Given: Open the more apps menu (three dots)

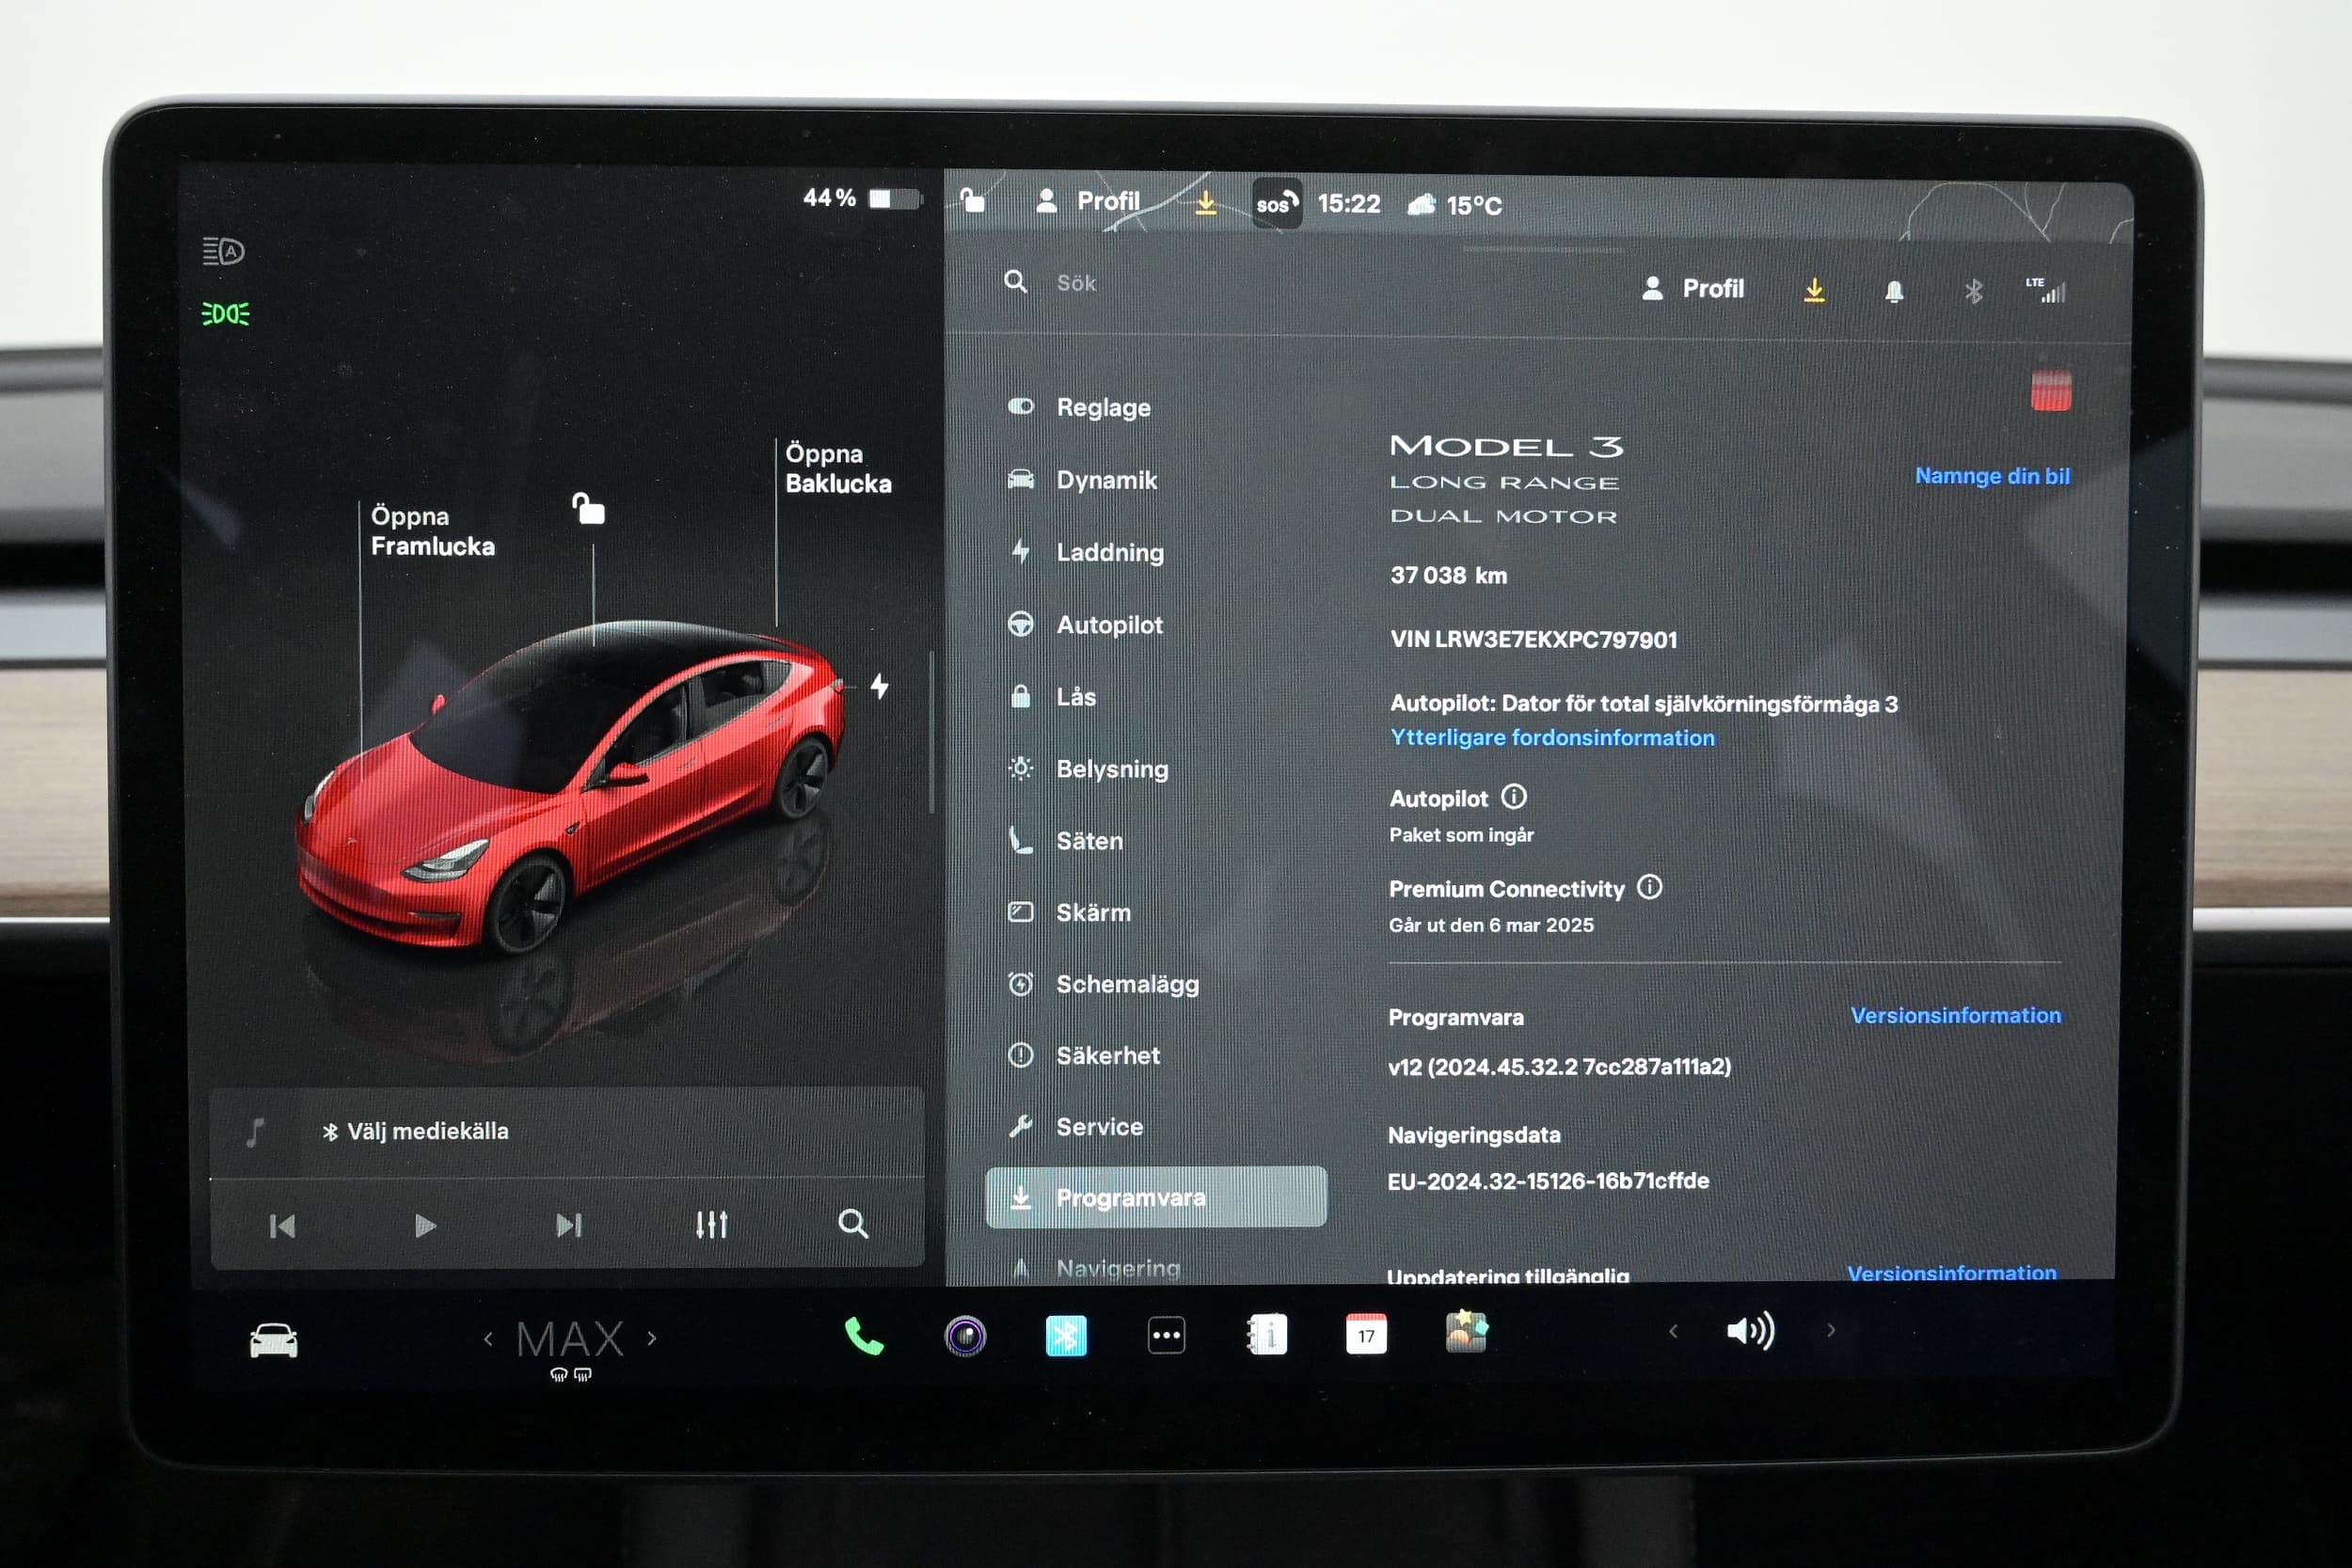Looking at the screenshot, I should pyautogui.click(x=1166, y=1335).
